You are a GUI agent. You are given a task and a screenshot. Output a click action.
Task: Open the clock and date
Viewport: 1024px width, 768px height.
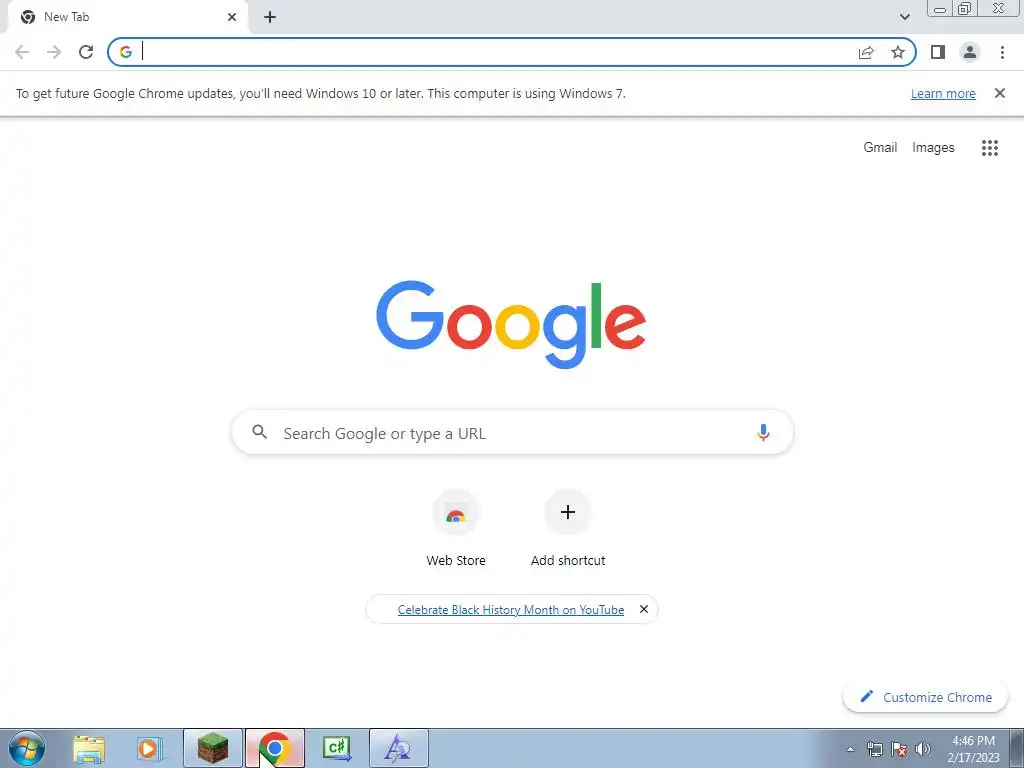click(973, 749)
